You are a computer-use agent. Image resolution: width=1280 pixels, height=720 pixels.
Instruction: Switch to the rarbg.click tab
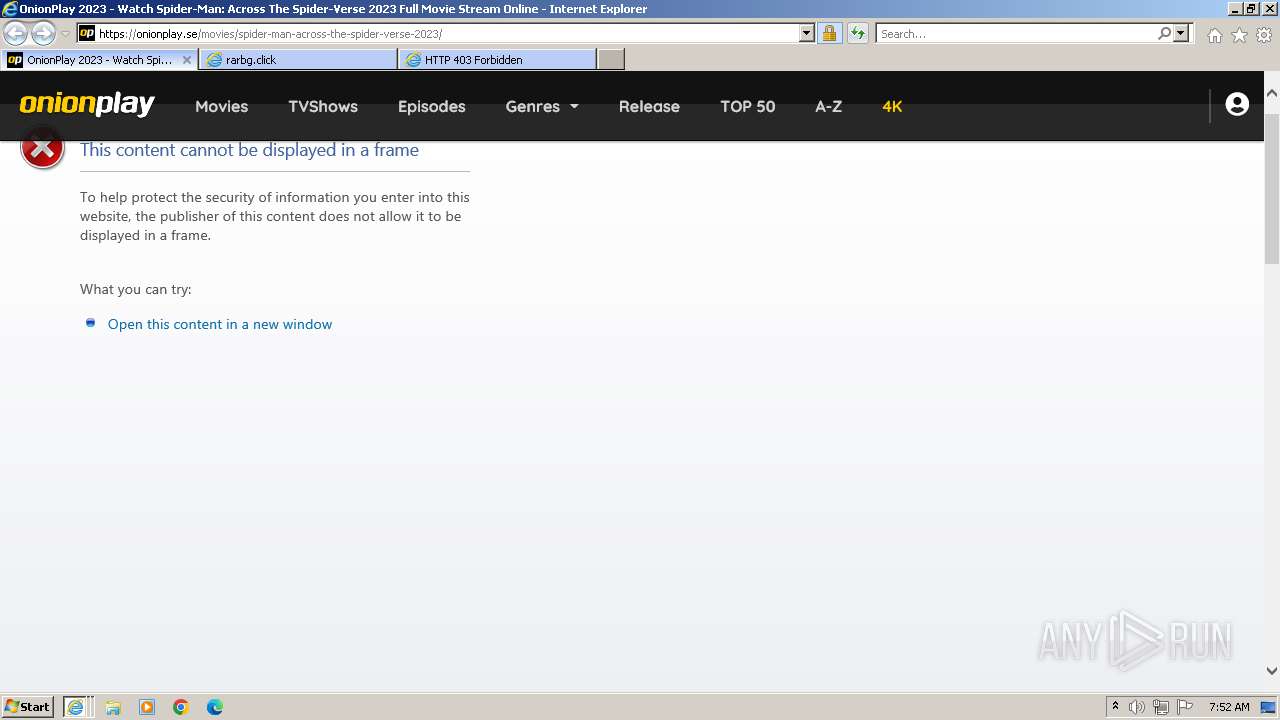[298, 60]
